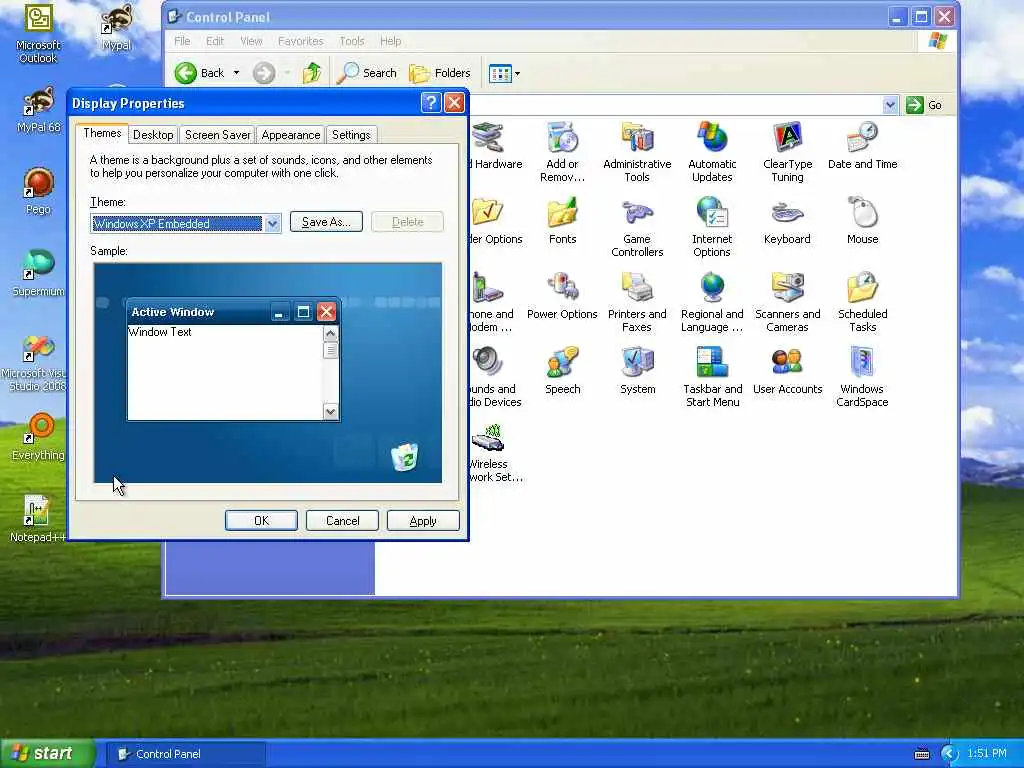Switch to the Desktop tab
This screenshot has width=1024, height=768.
153,135
